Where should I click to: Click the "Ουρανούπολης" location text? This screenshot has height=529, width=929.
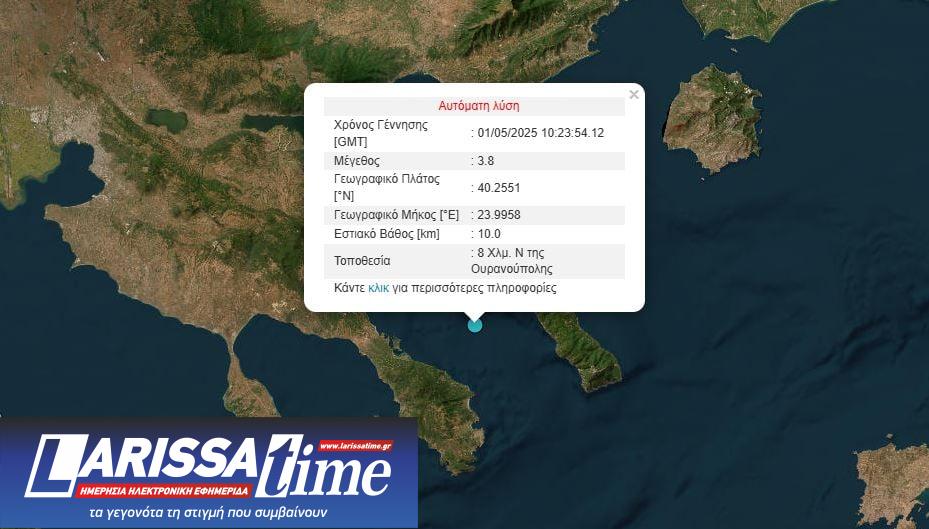[511, 269]
